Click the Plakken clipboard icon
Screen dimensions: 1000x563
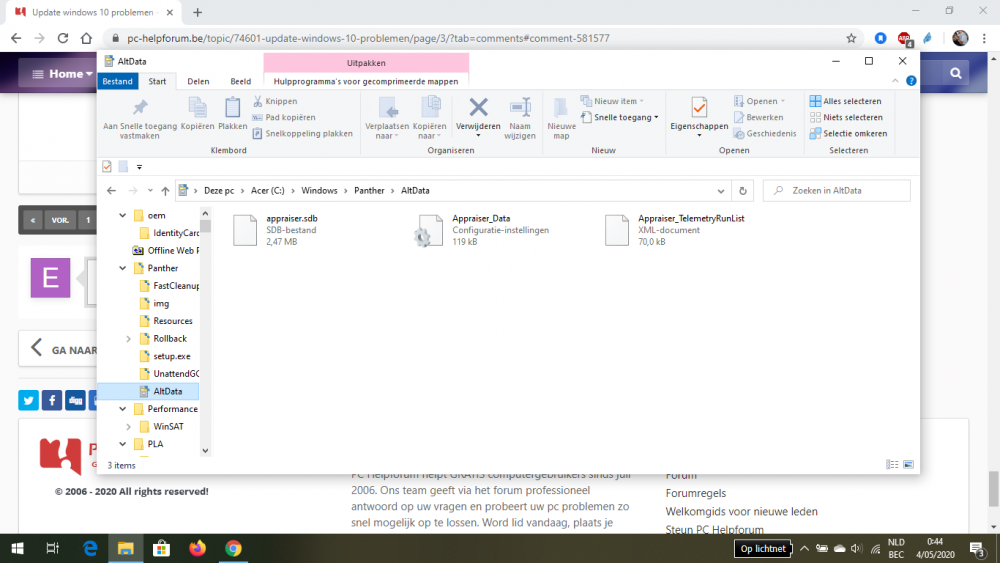coord(232,108)
